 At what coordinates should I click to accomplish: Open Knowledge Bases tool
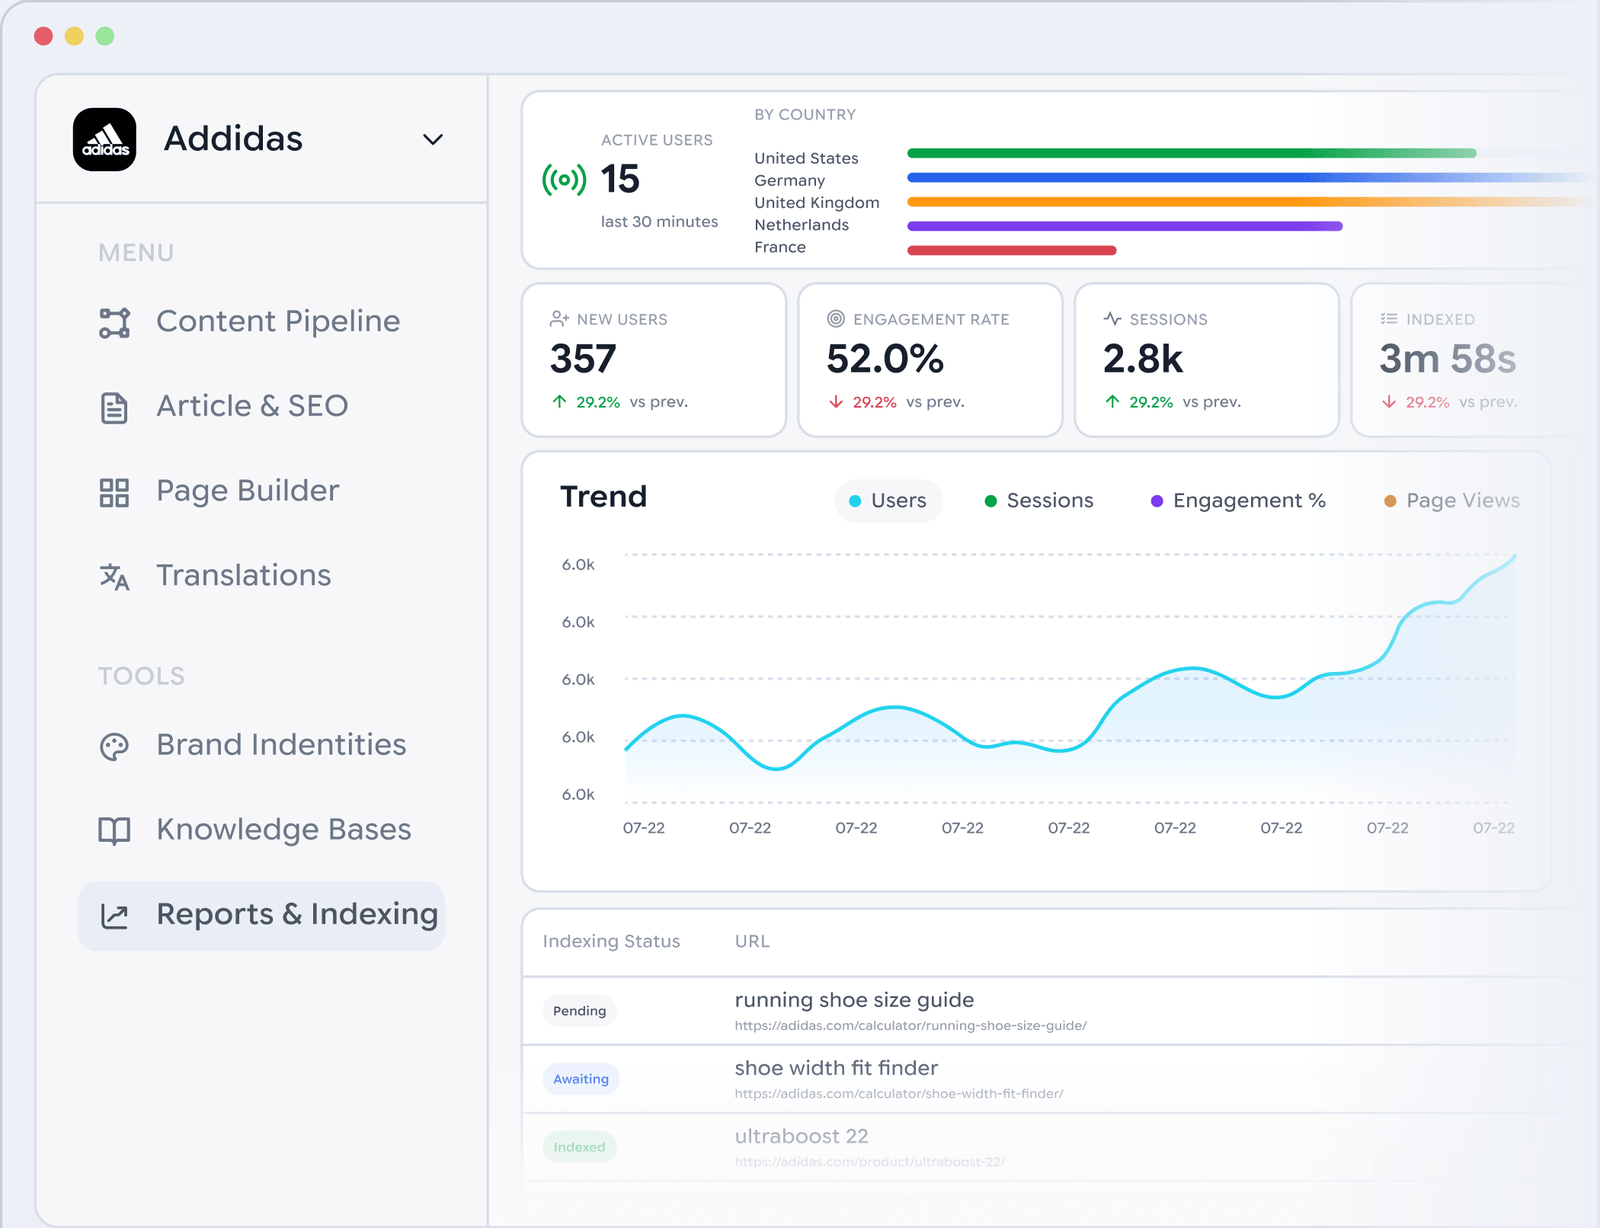tap(284, 830)
